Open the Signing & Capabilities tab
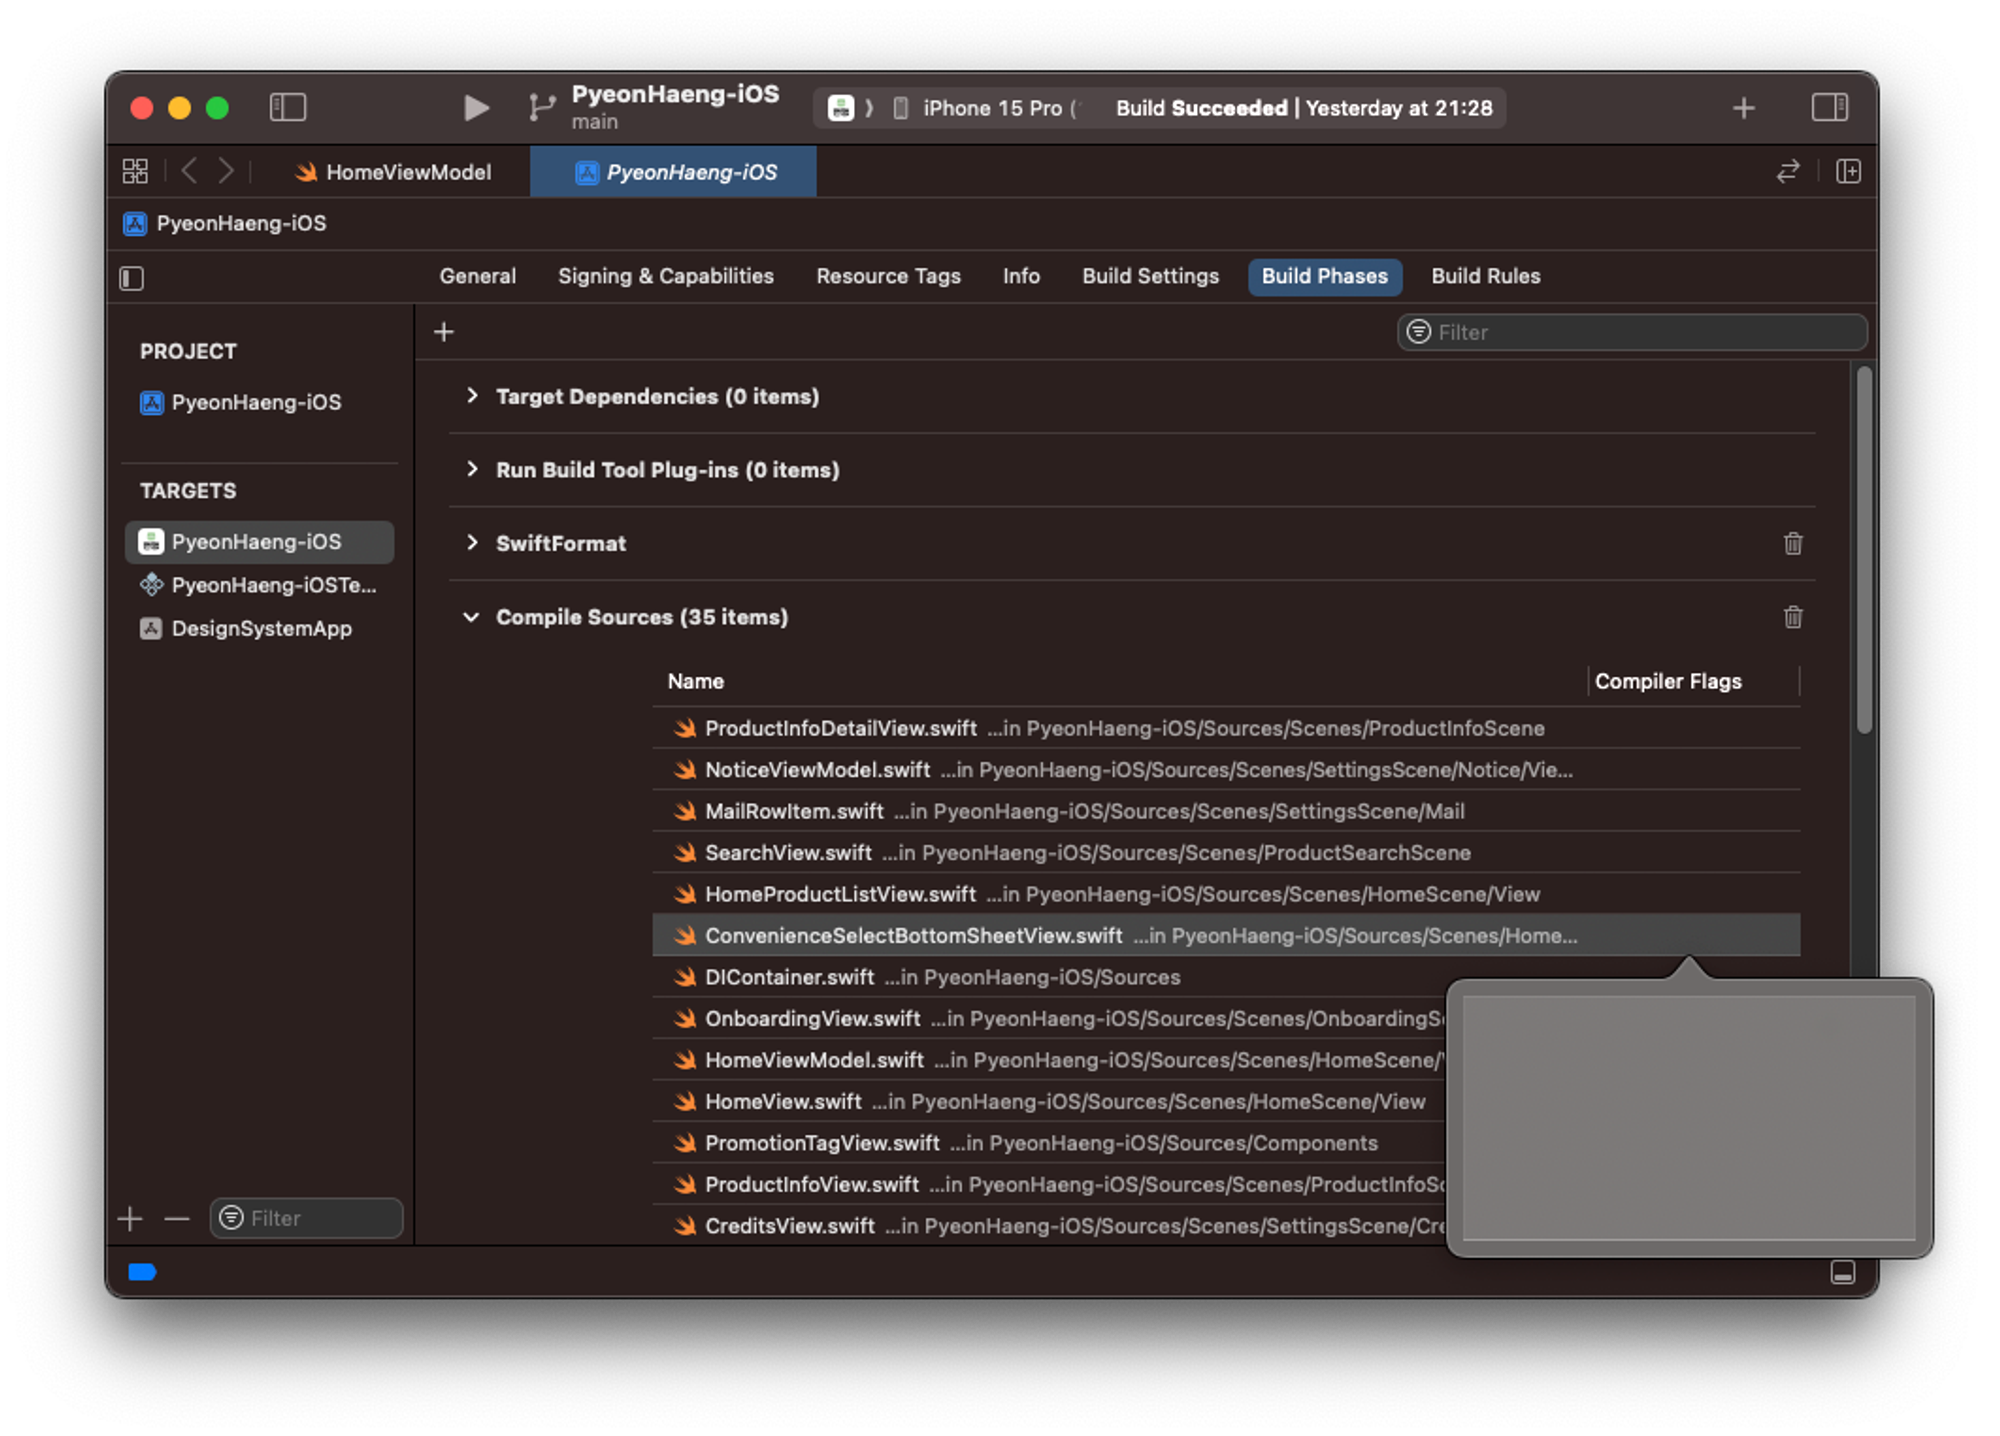This screenshot has height=1436, width=2000. pyautogui.click(x=665, y=276)
